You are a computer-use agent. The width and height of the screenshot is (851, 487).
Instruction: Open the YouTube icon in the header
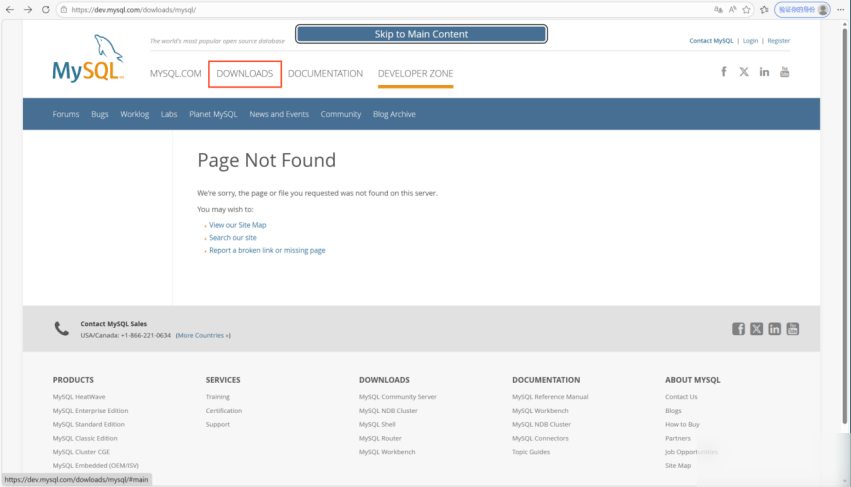click(785, 72)
